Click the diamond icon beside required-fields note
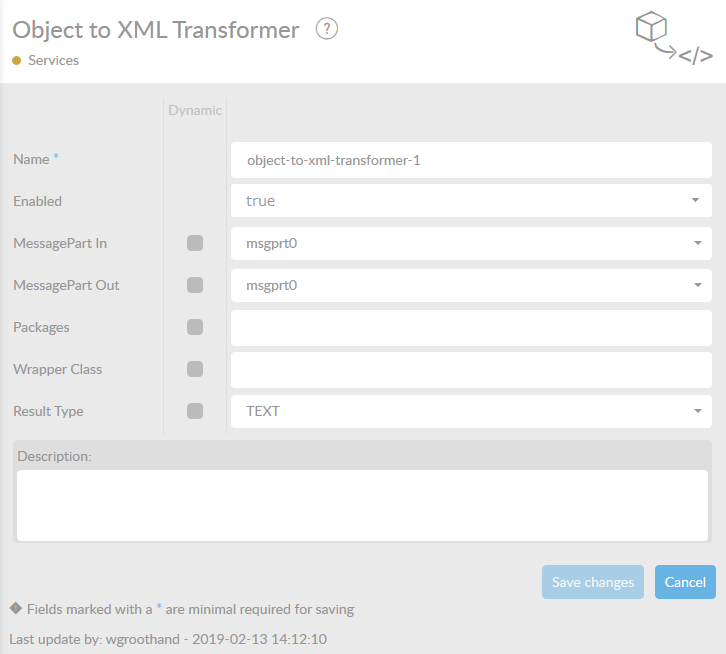This screenshot has height=654, width=726. [15, 608]
